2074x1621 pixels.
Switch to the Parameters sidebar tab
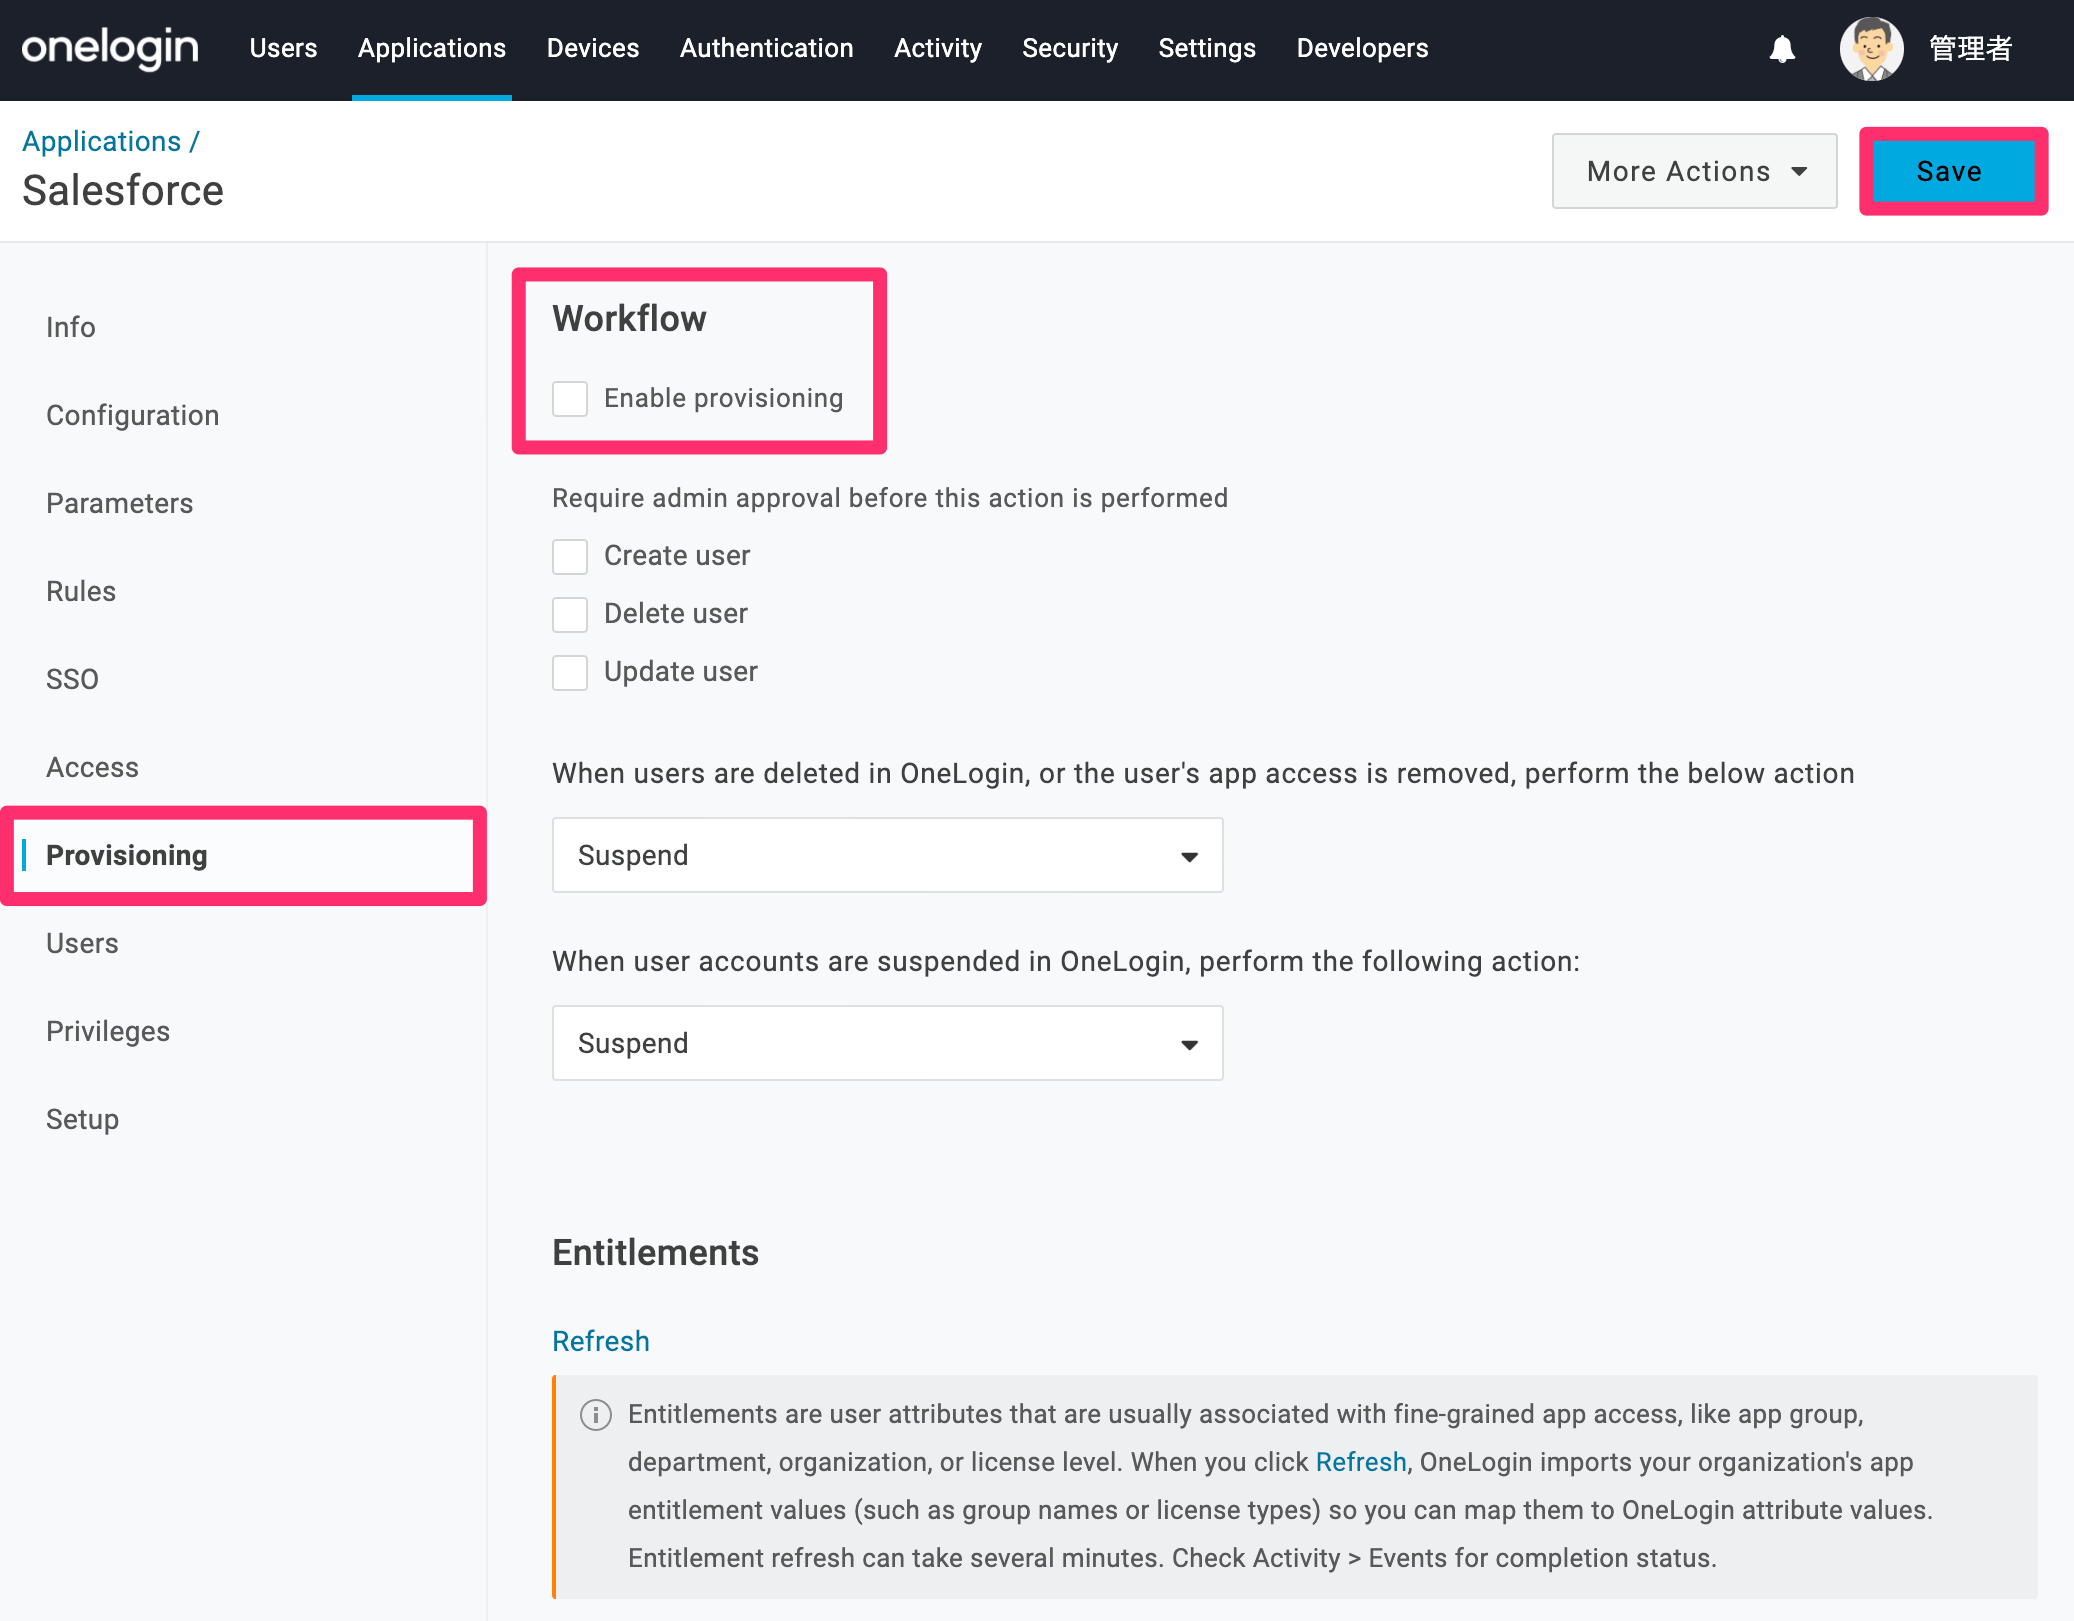coord(120,503)
